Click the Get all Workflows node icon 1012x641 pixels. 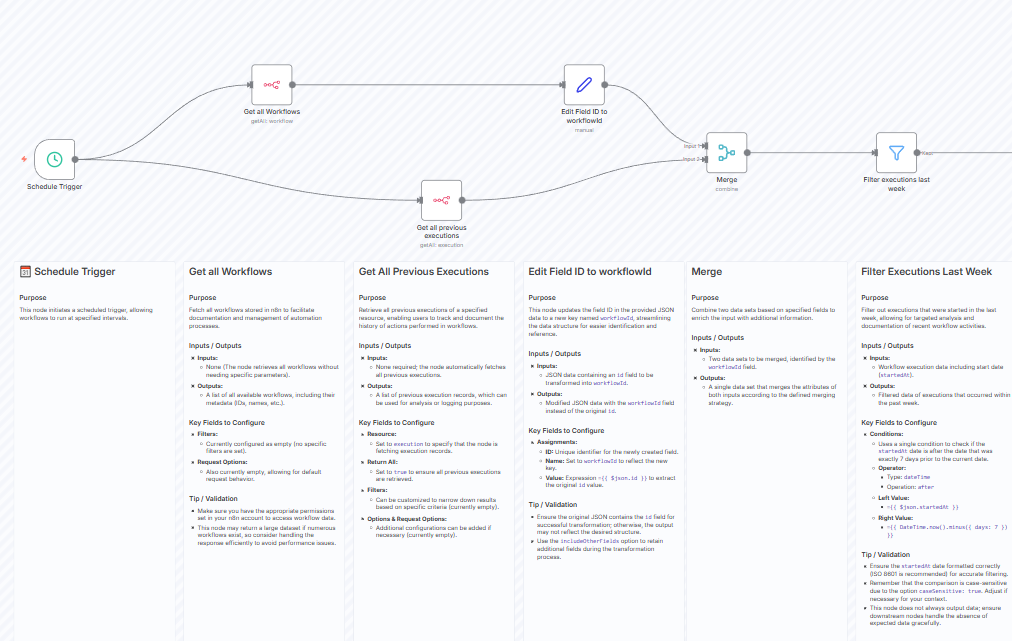[x=273, y=84]
